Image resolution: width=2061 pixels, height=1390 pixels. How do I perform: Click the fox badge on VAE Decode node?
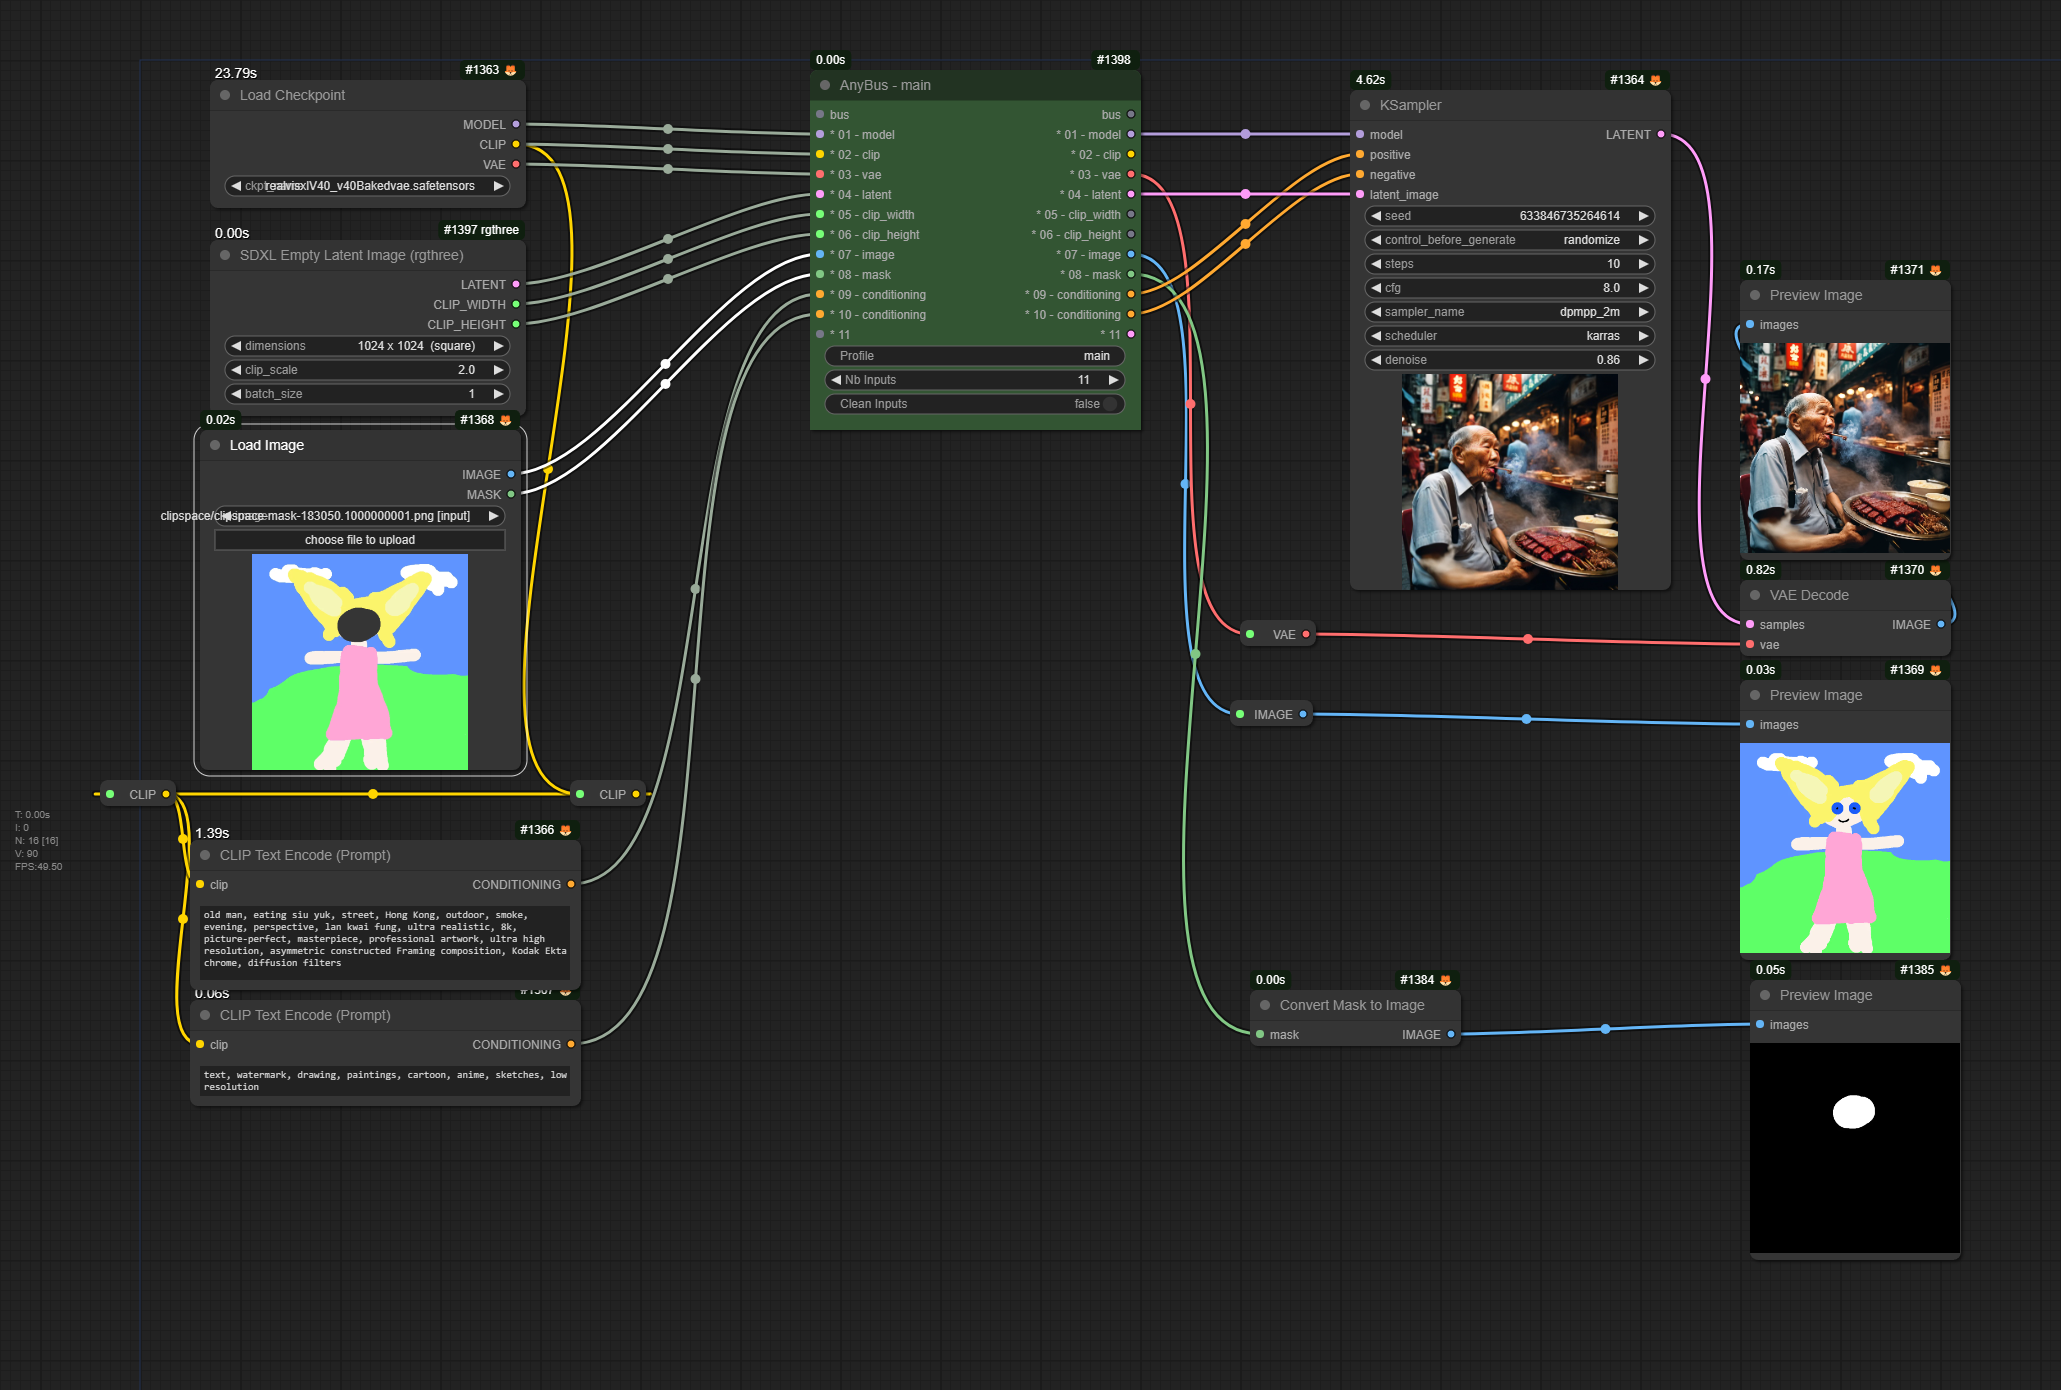tap(1936, 570)
